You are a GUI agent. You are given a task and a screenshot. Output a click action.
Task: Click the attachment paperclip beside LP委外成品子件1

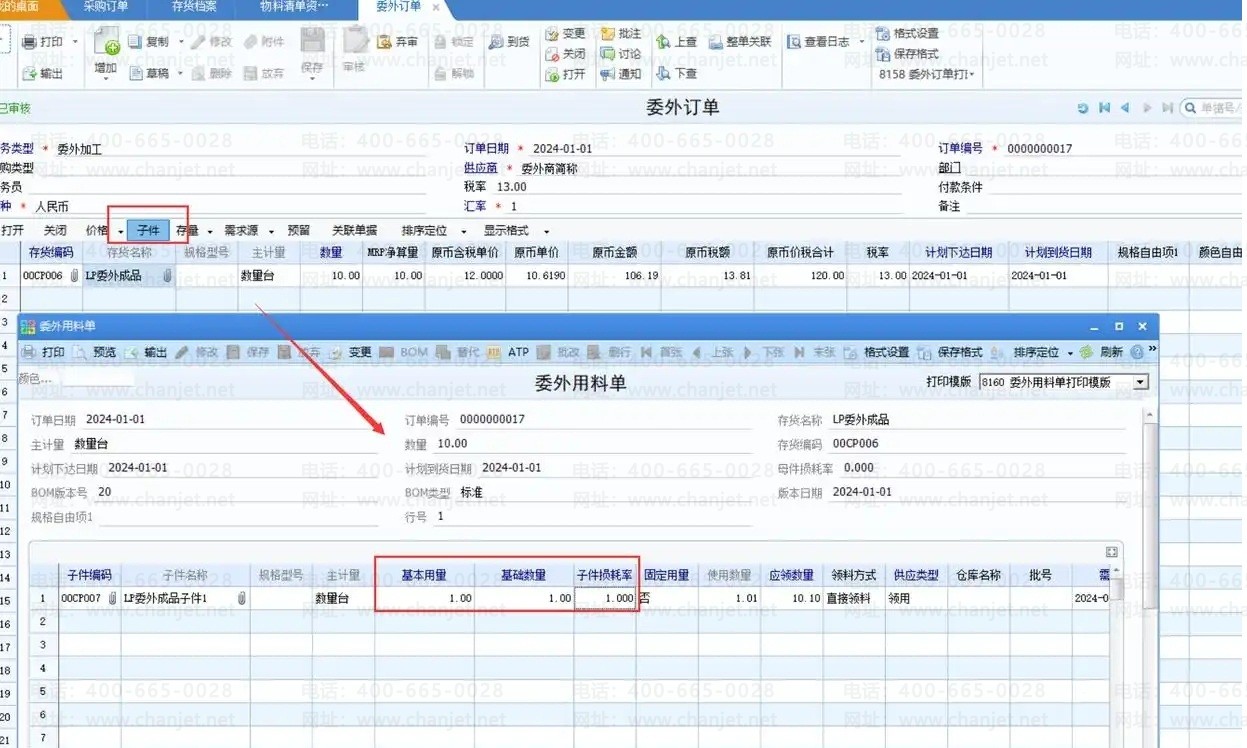tap(241, 598)
